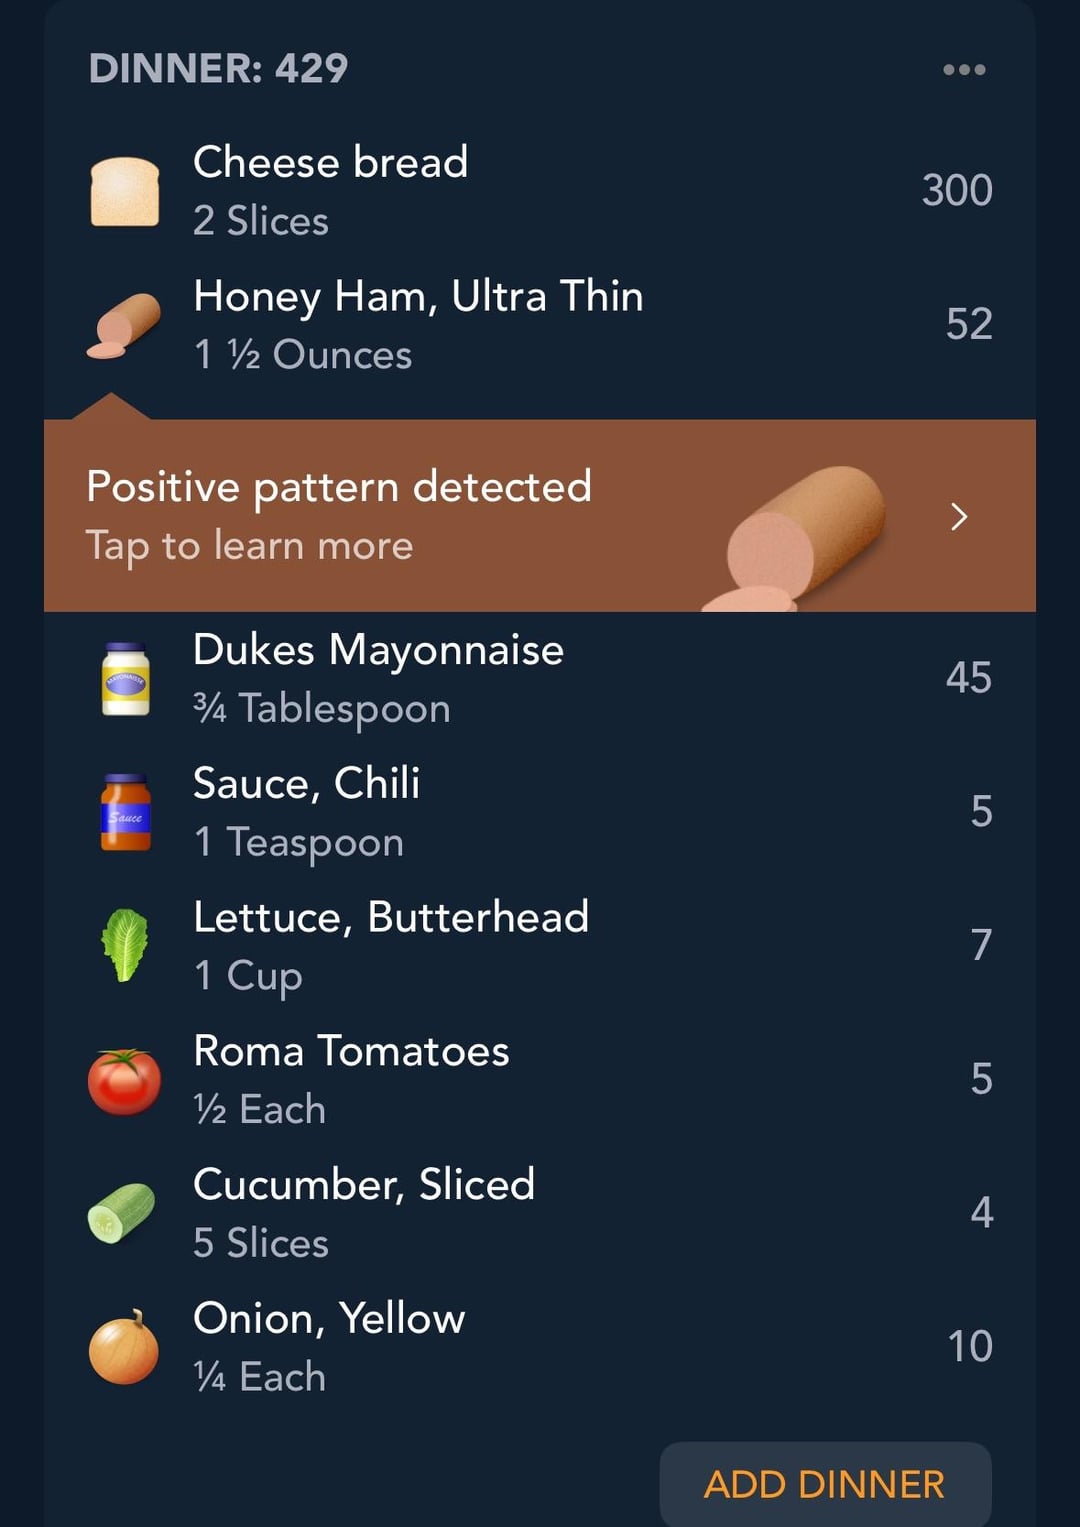Tap the cheese bread slice icon

pyautogui.click(x=125, y=191)
